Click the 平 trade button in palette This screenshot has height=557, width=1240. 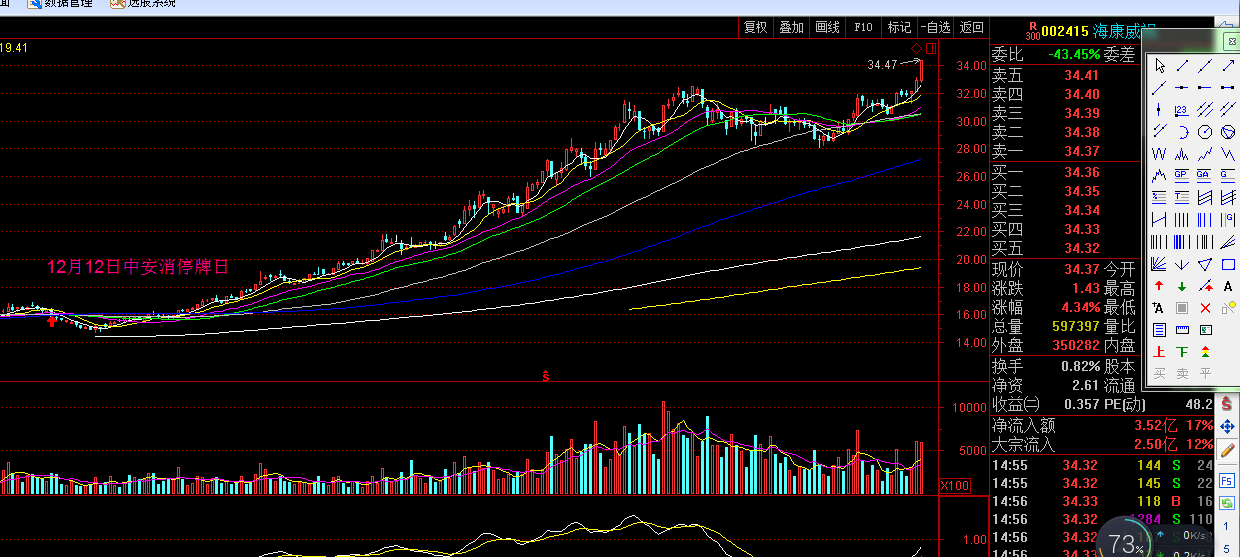coord(1205,373)
